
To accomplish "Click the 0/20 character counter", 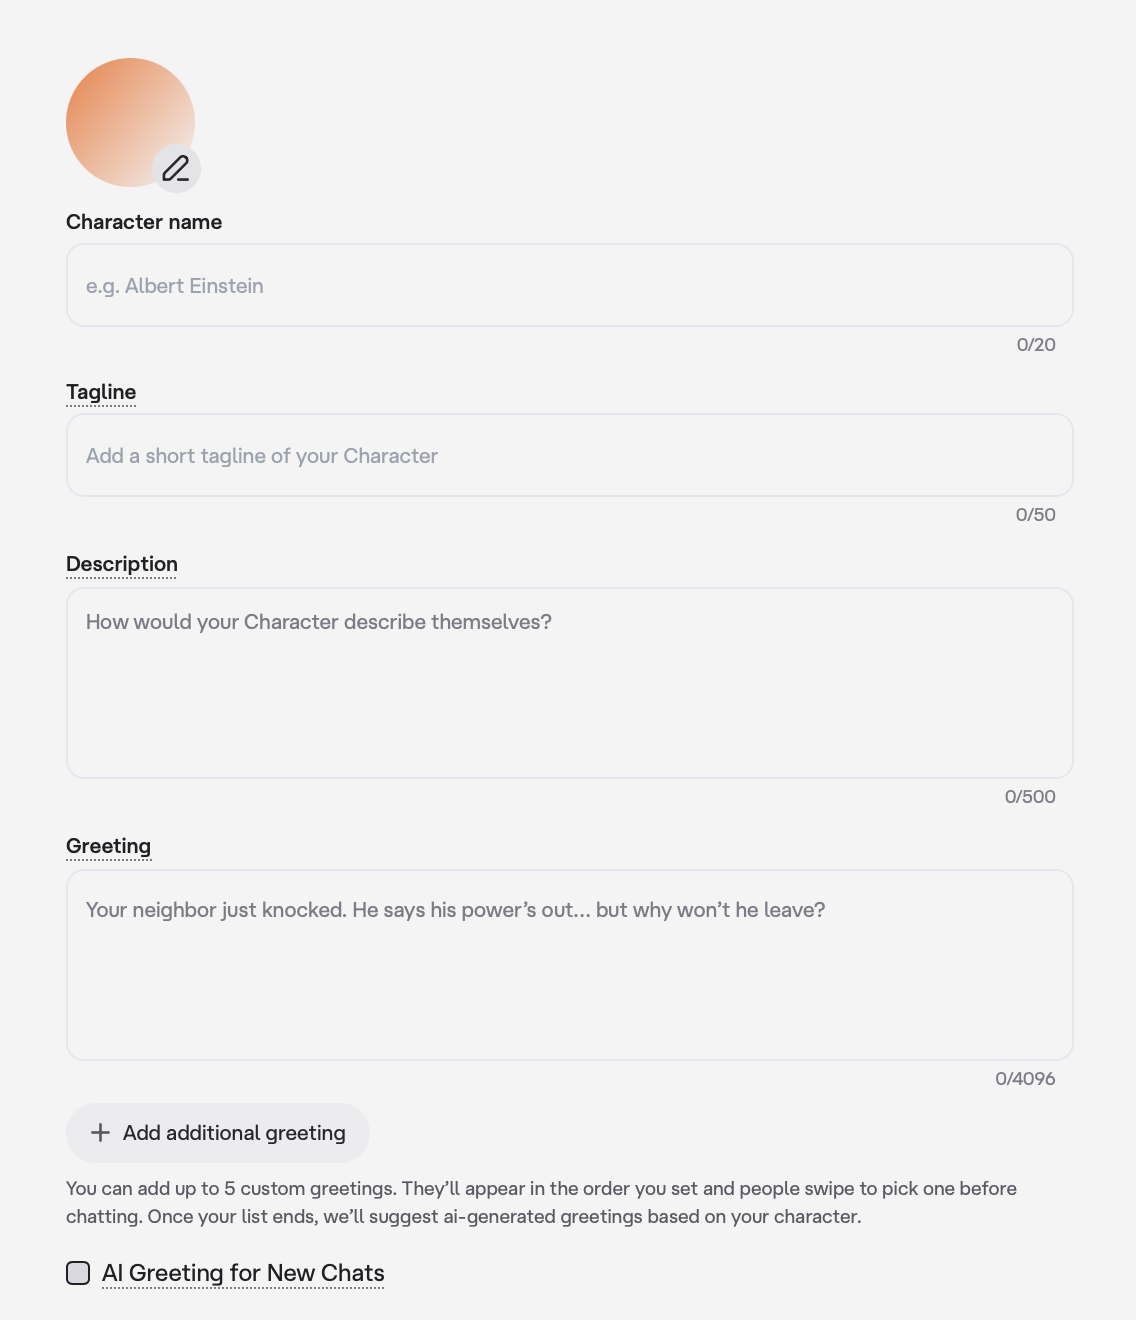I will point(1036,345).
